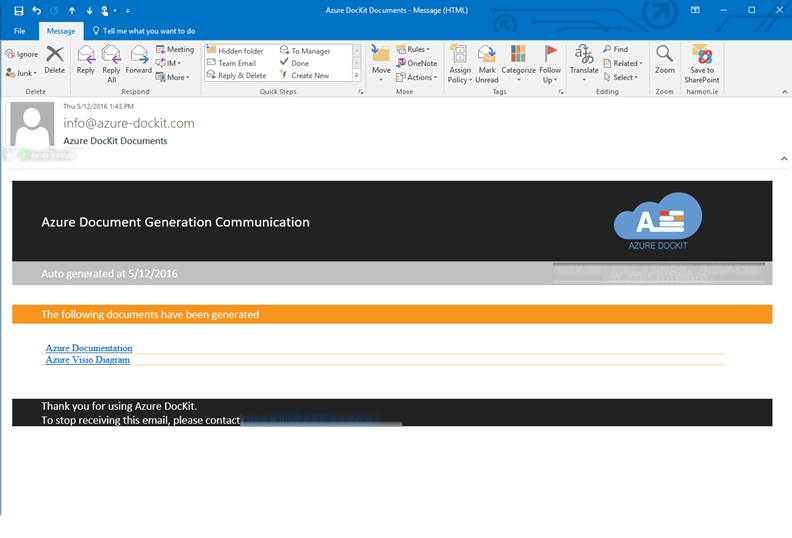Translate the message
Screen dimensions: 792x538
pos(584,63)
